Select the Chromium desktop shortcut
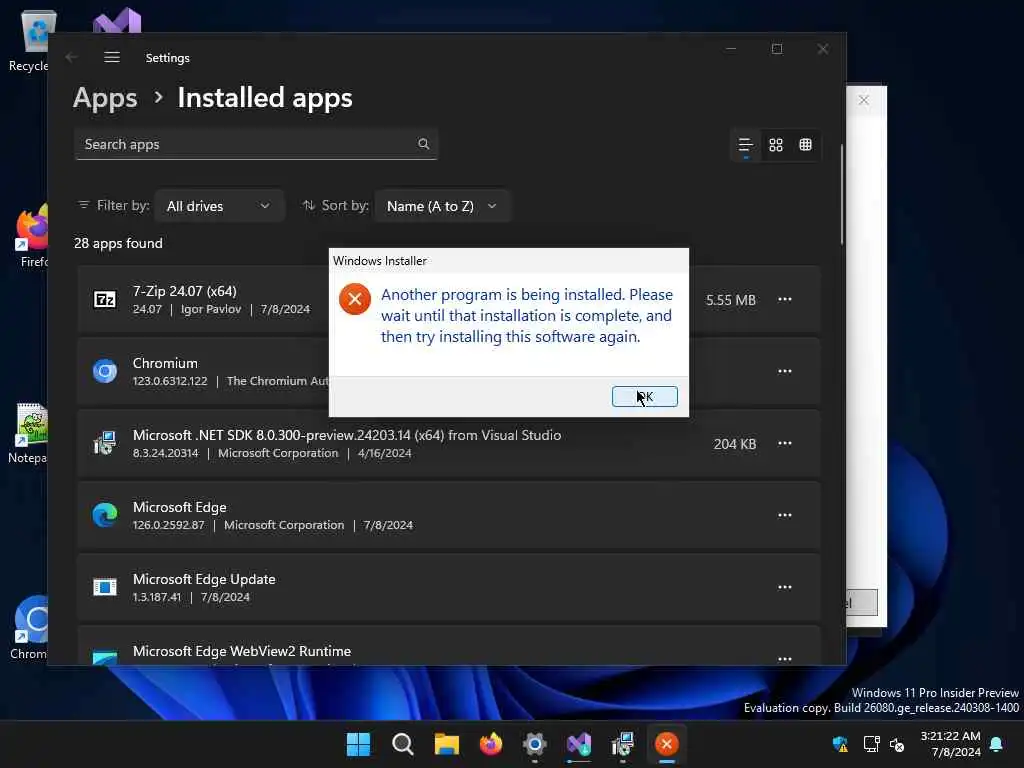The height and width of the screenshot is (768, 1024). click(29, 628)
